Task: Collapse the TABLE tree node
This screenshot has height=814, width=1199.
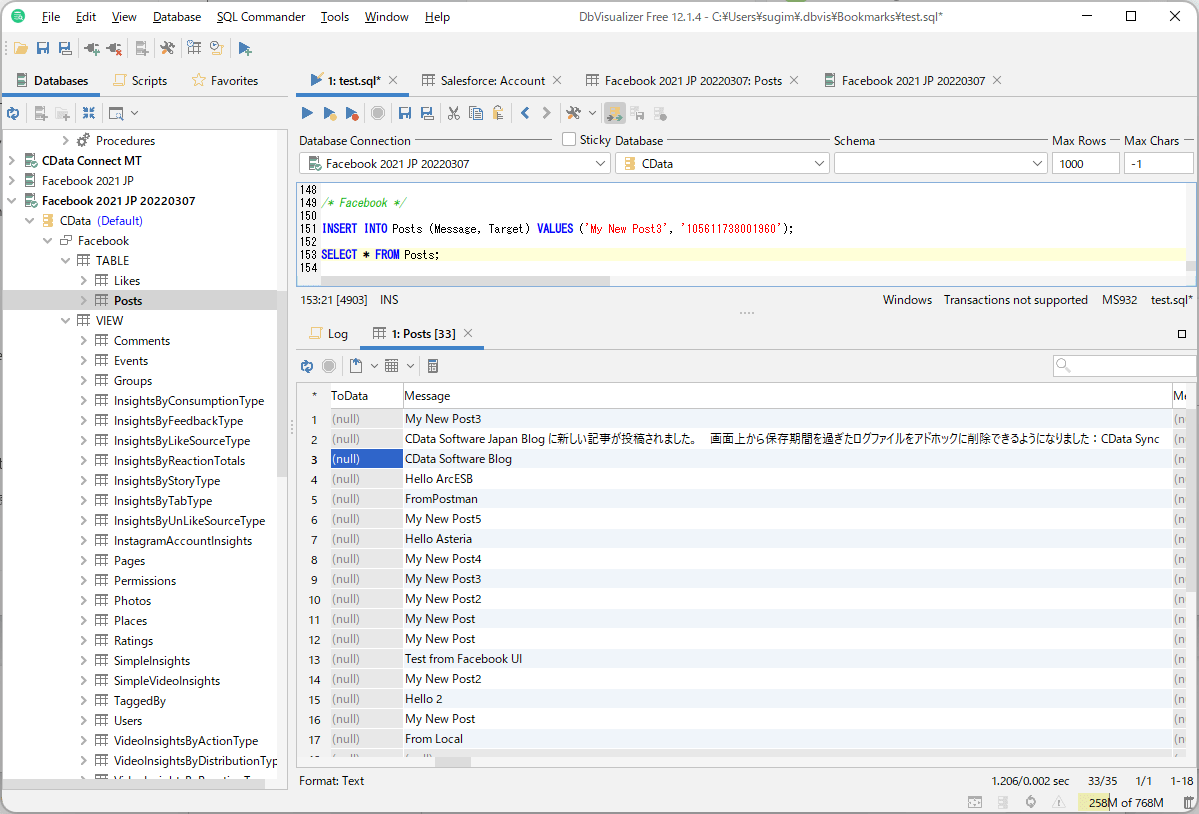Action: coord(66,261)
